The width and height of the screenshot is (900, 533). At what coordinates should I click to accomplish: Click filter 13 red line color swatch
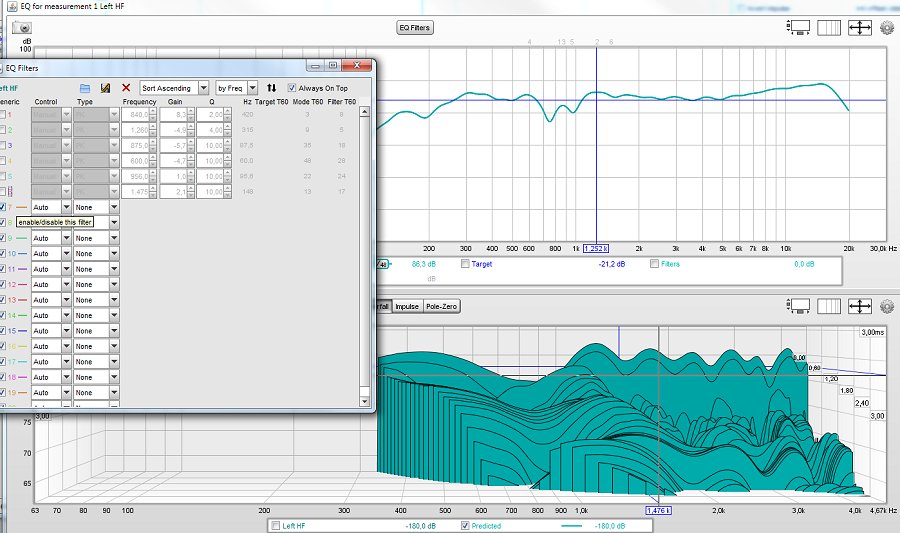click(22, 300)
